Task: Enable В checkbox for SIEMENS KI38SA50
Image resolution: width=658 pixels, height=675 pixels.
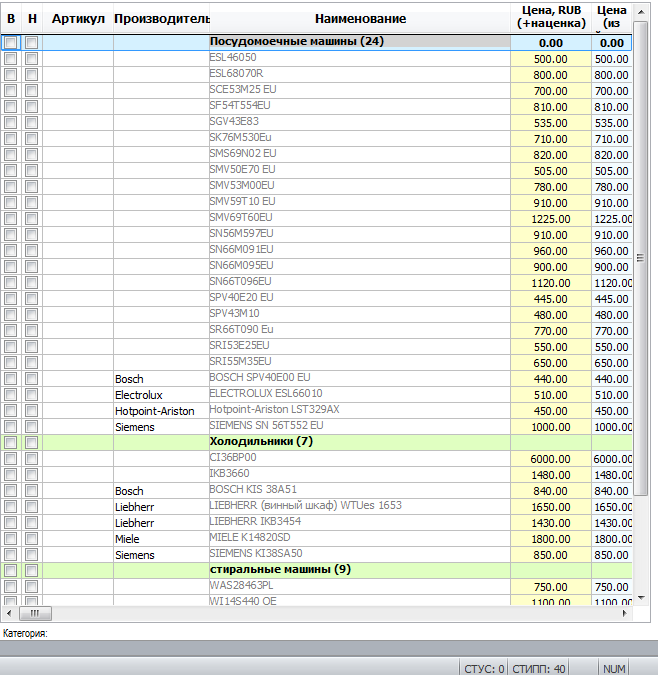Action: point(11,554)
